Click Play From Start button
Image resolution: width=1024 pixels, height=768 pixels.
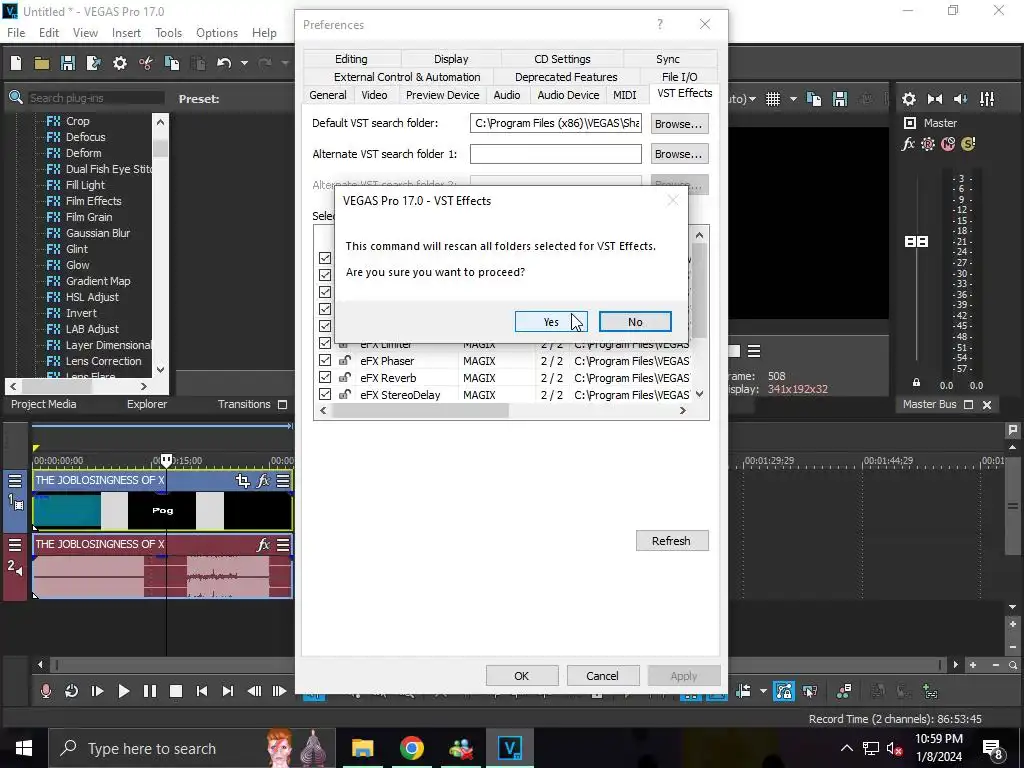tap(97, 691)
